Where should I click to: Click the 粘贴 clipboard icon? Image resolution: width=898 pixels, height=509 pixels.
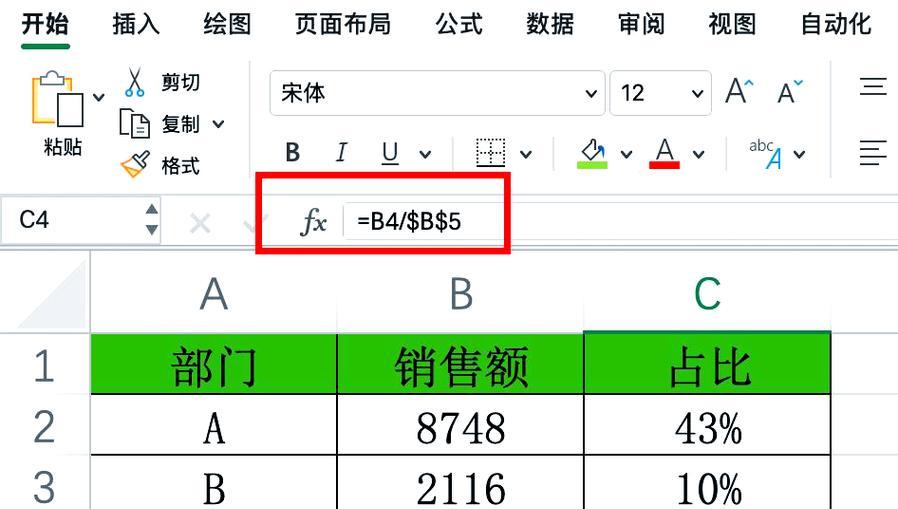pyautogui.click(x=57, y=98)
